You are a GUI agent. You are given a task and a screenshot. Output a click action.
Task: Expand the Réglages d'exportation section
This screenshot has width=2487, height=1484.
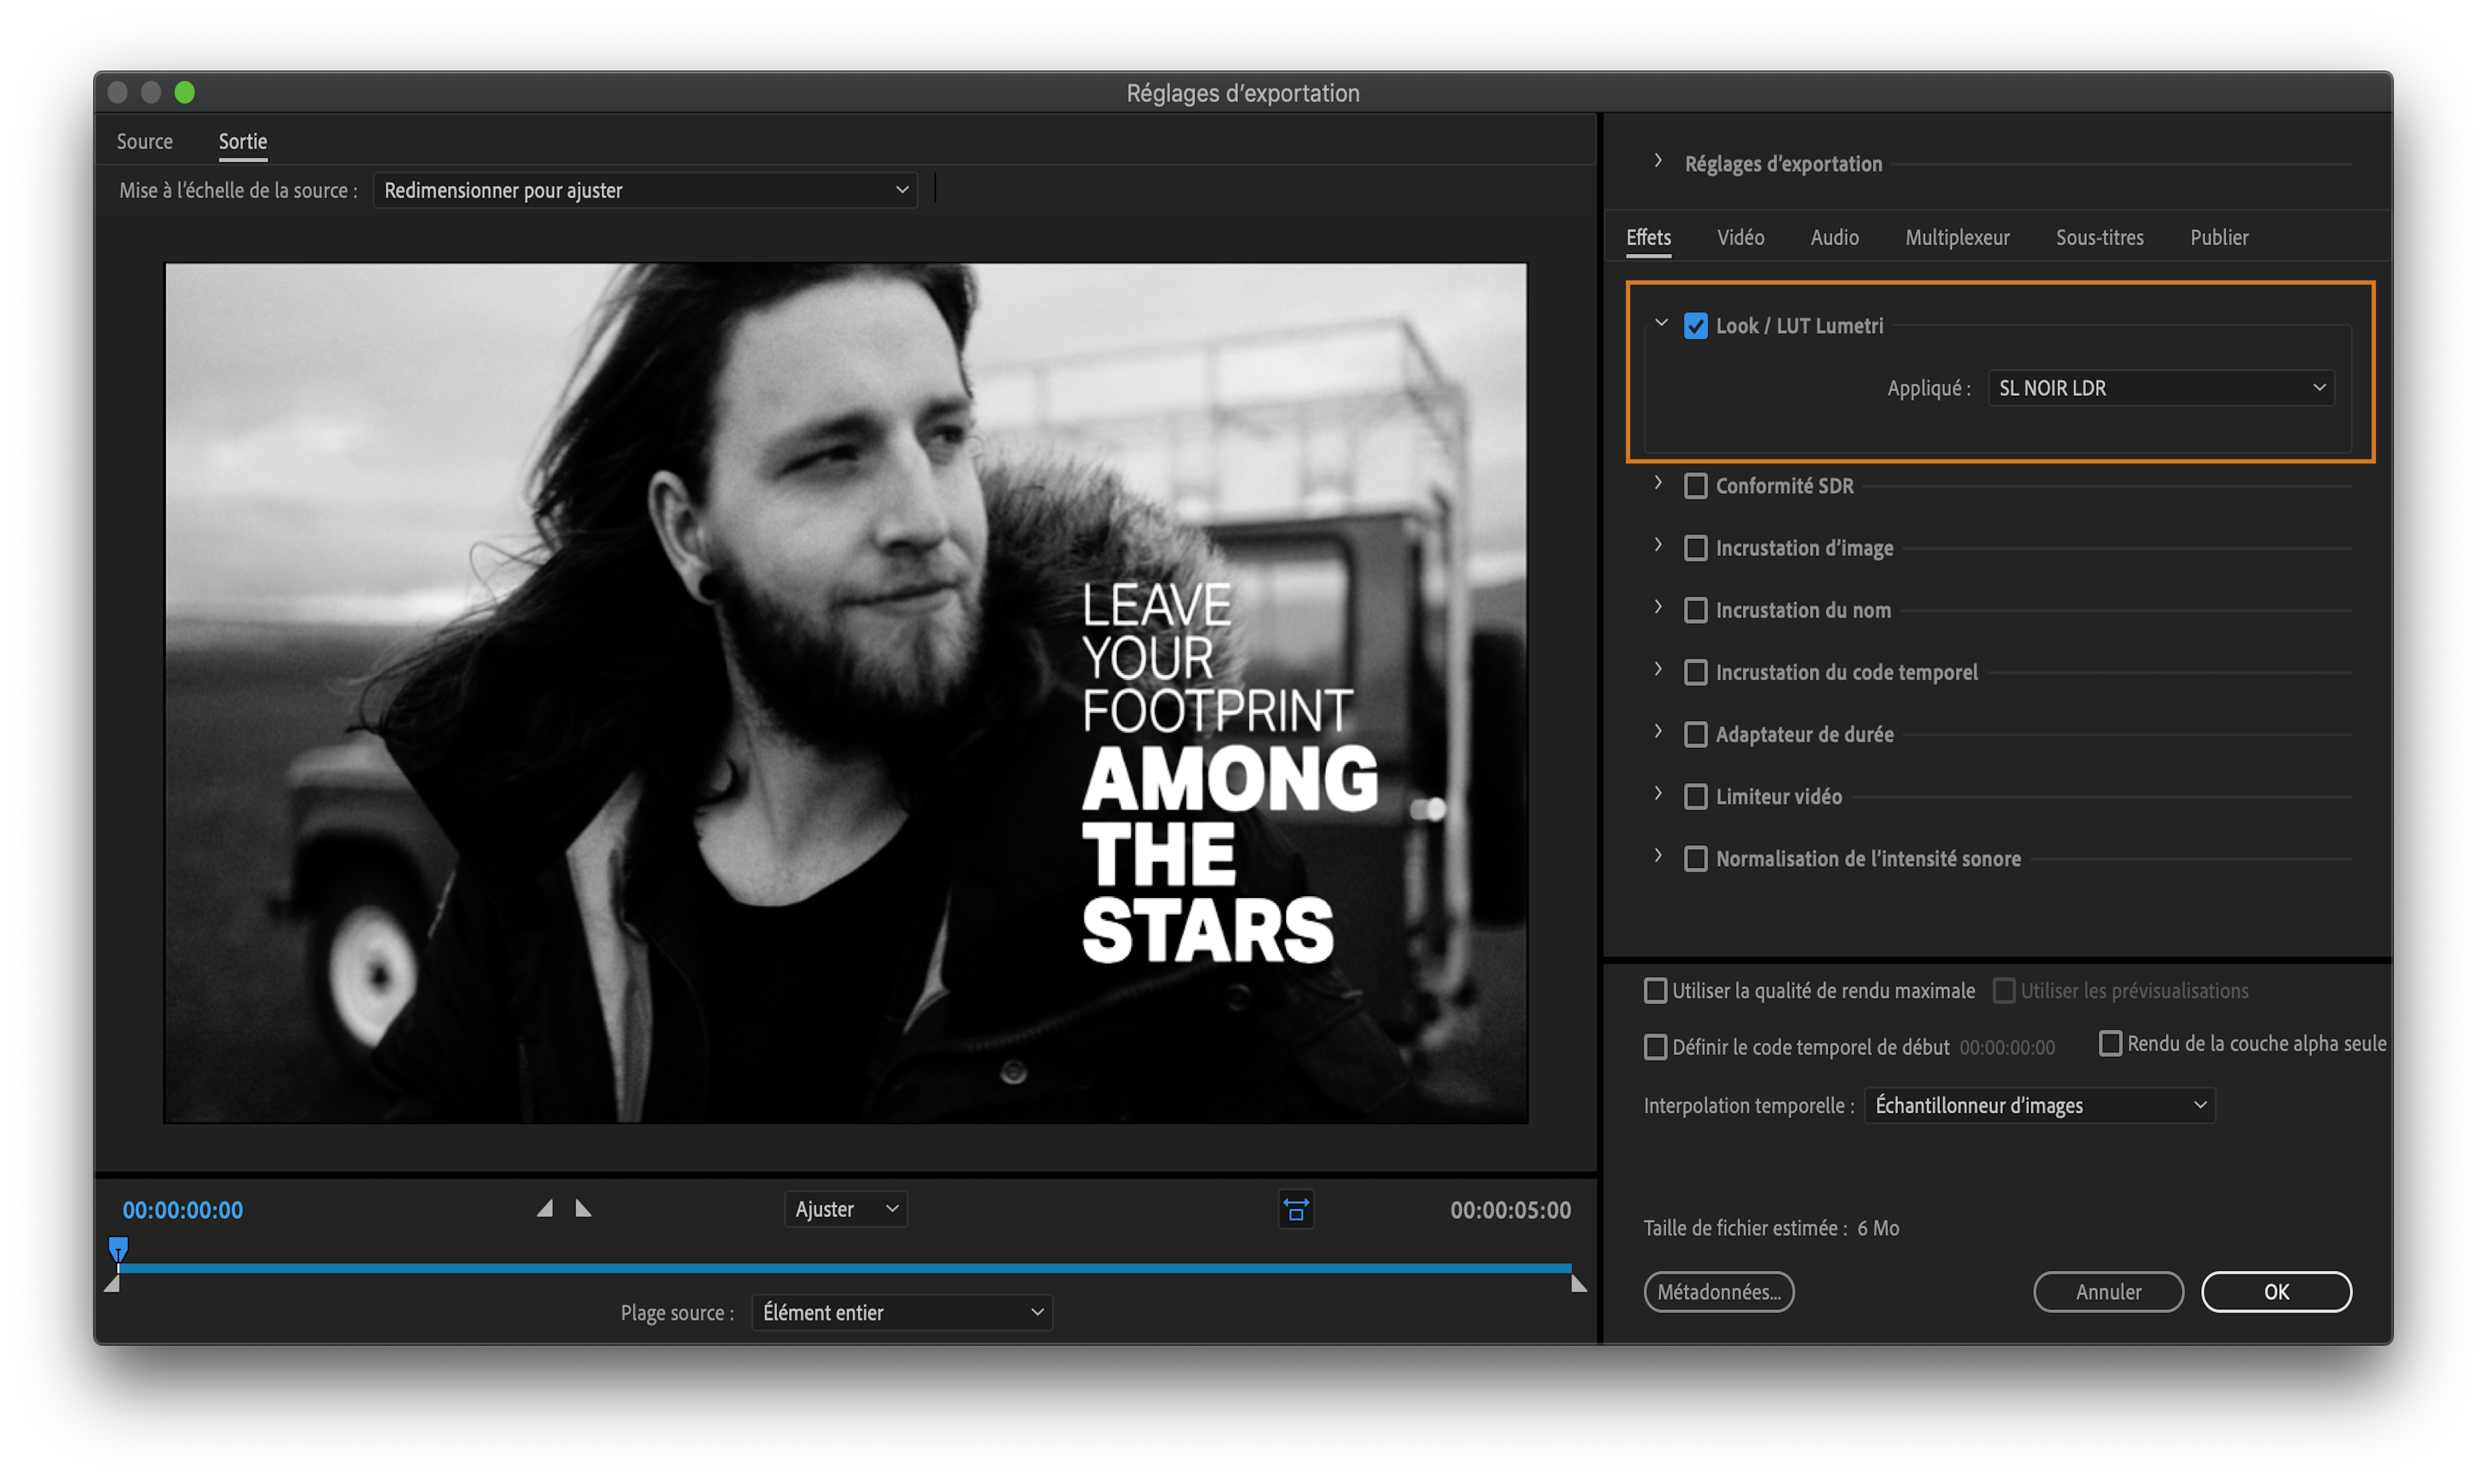coord(1658,162)
